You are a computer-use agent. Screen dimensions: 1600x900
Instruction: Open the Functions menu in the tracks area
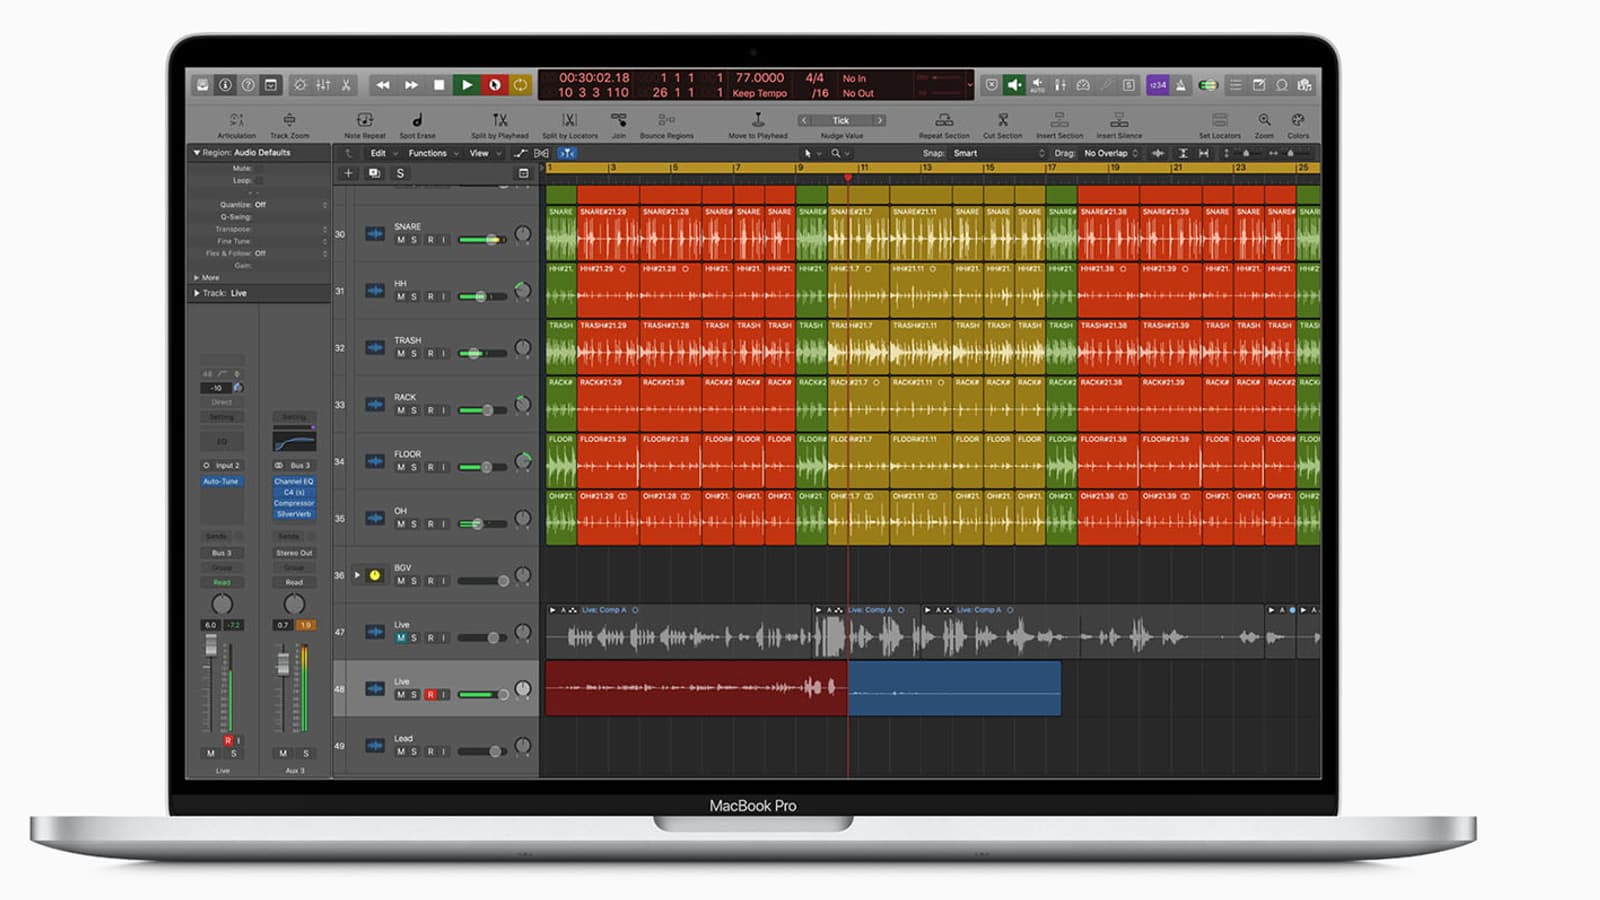point(433,153)
